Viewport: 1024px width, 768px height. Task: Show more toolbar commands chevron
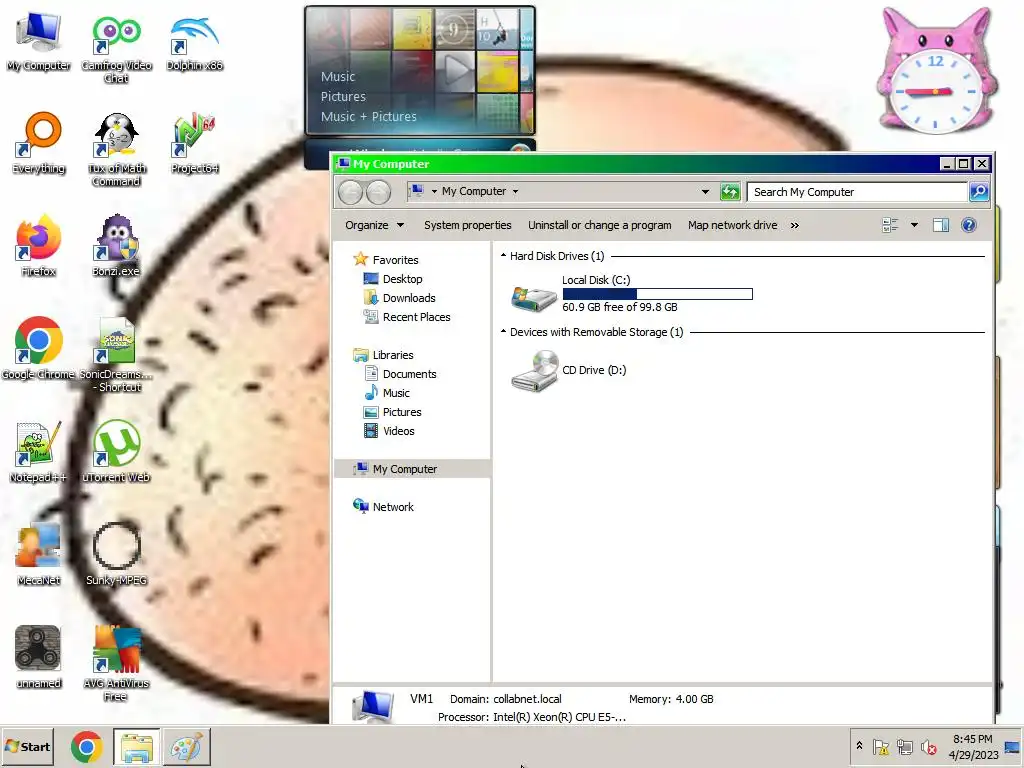(x=794, y=225)
